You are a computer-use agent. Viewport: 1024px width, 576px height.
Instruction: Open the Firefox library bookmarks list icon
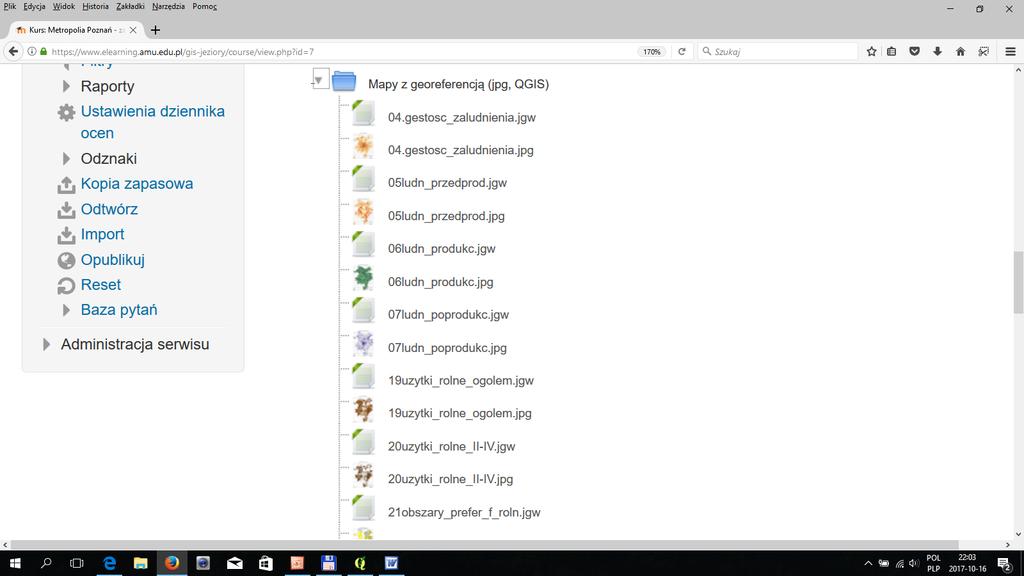(x=891, y=52)
